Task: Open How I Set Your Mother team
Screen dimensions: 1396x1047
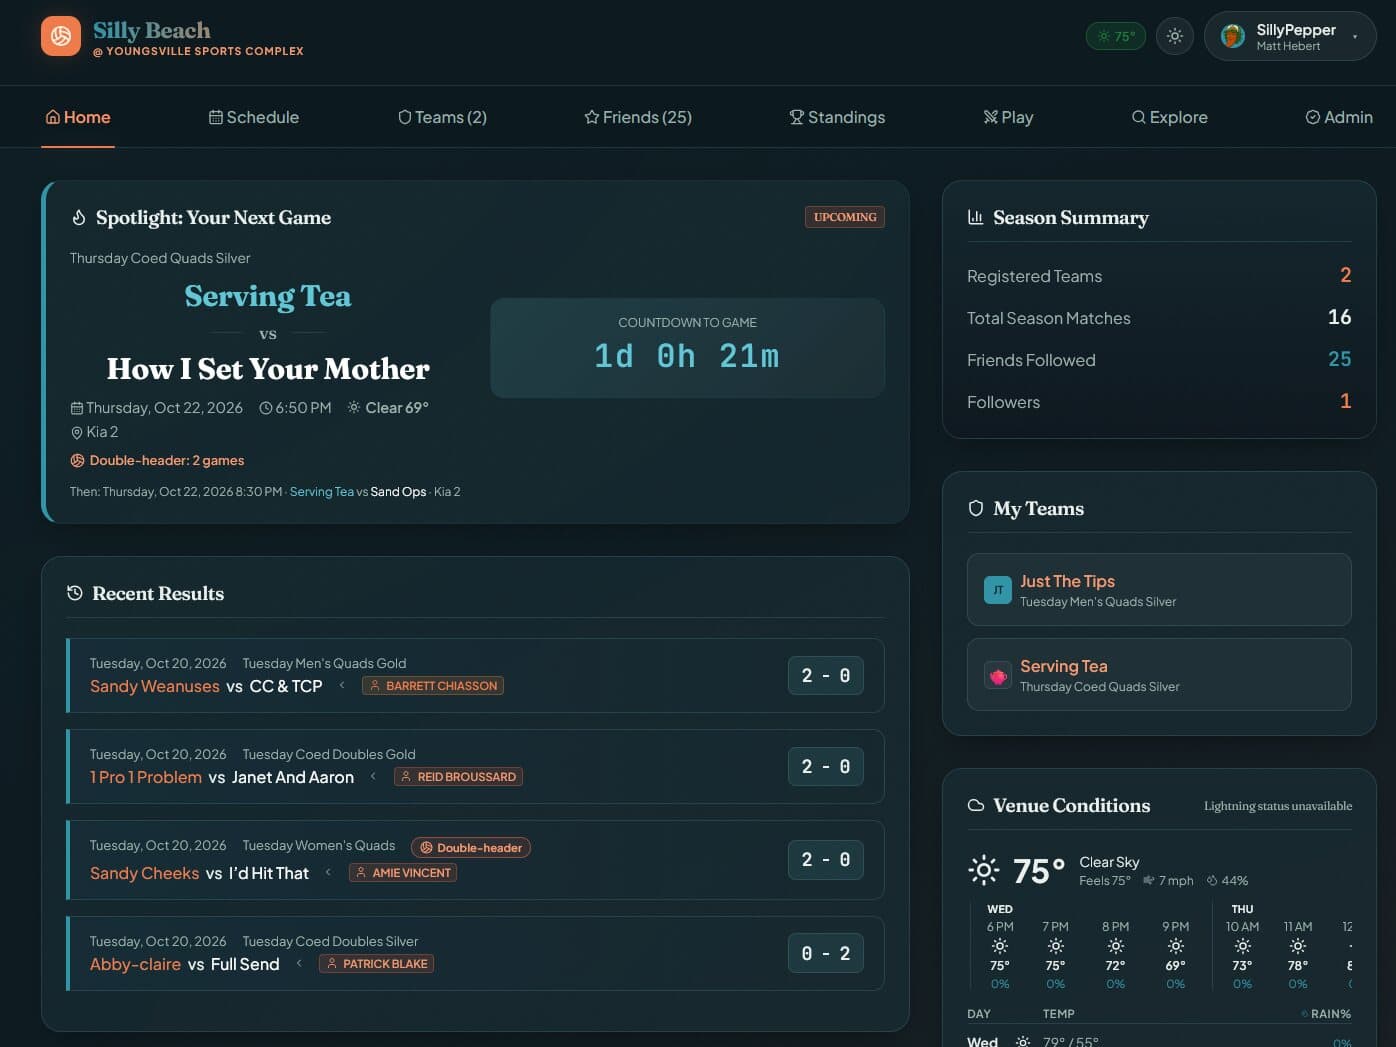Action: pos(268,369)
